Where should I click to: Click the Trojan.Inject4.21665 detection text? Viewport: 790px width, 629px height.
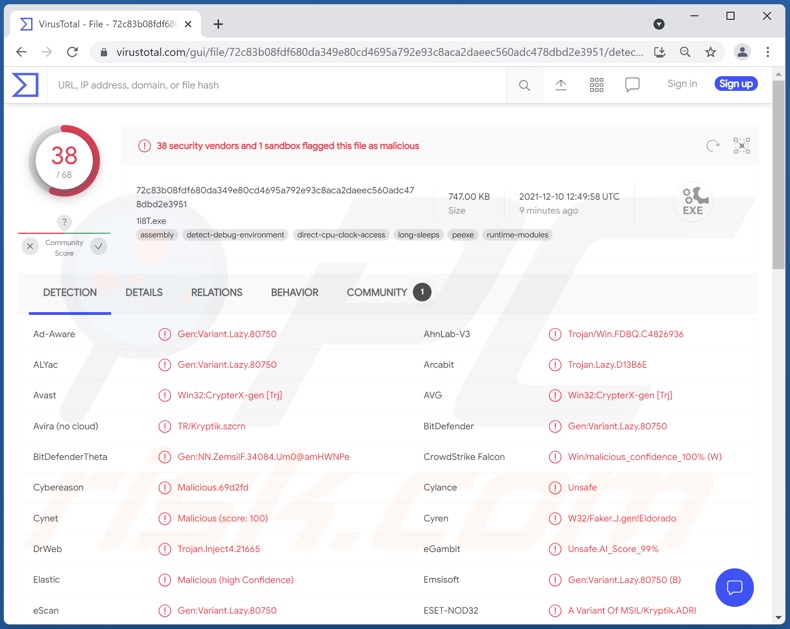click(x=219, y=549)
